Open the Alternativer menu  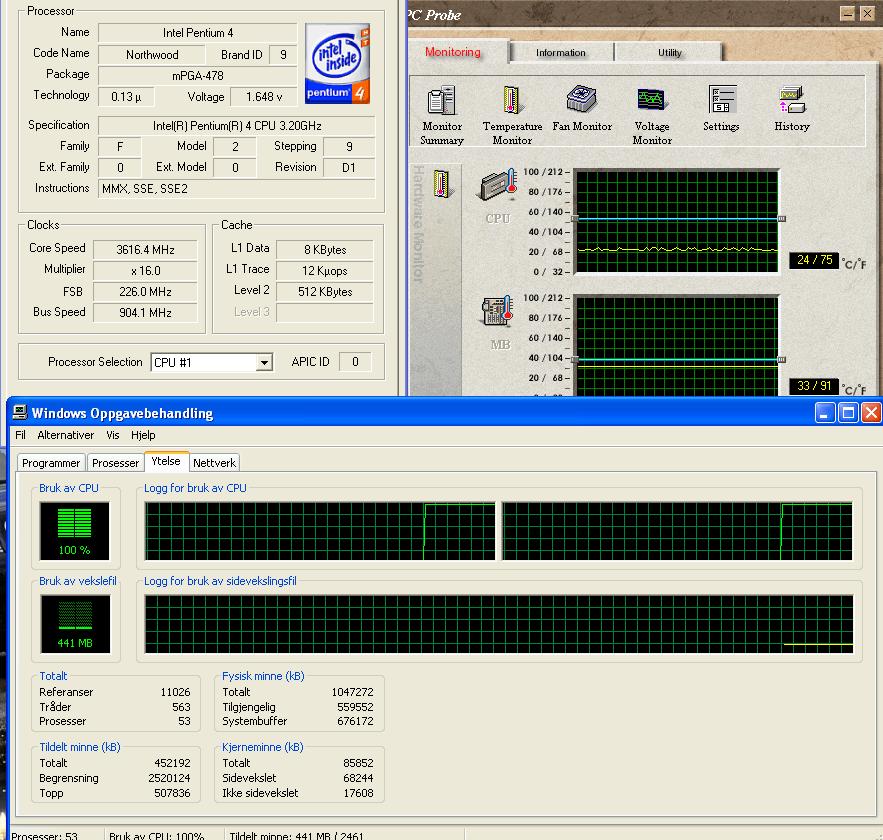coord(66,435)
